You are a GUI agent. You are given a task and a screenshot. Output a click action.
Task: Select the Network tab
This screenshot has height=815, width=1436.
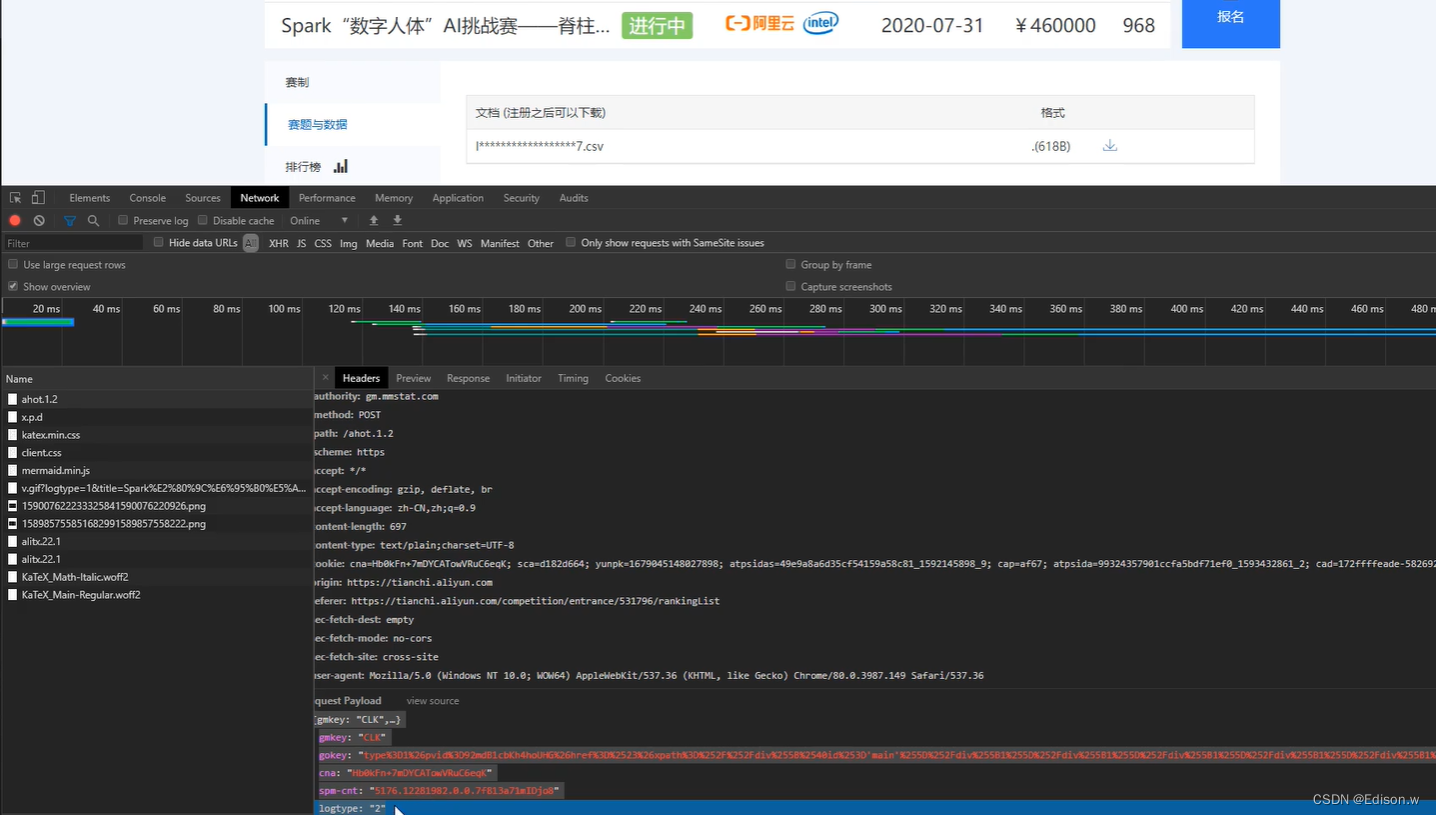(x=260, y=198)
